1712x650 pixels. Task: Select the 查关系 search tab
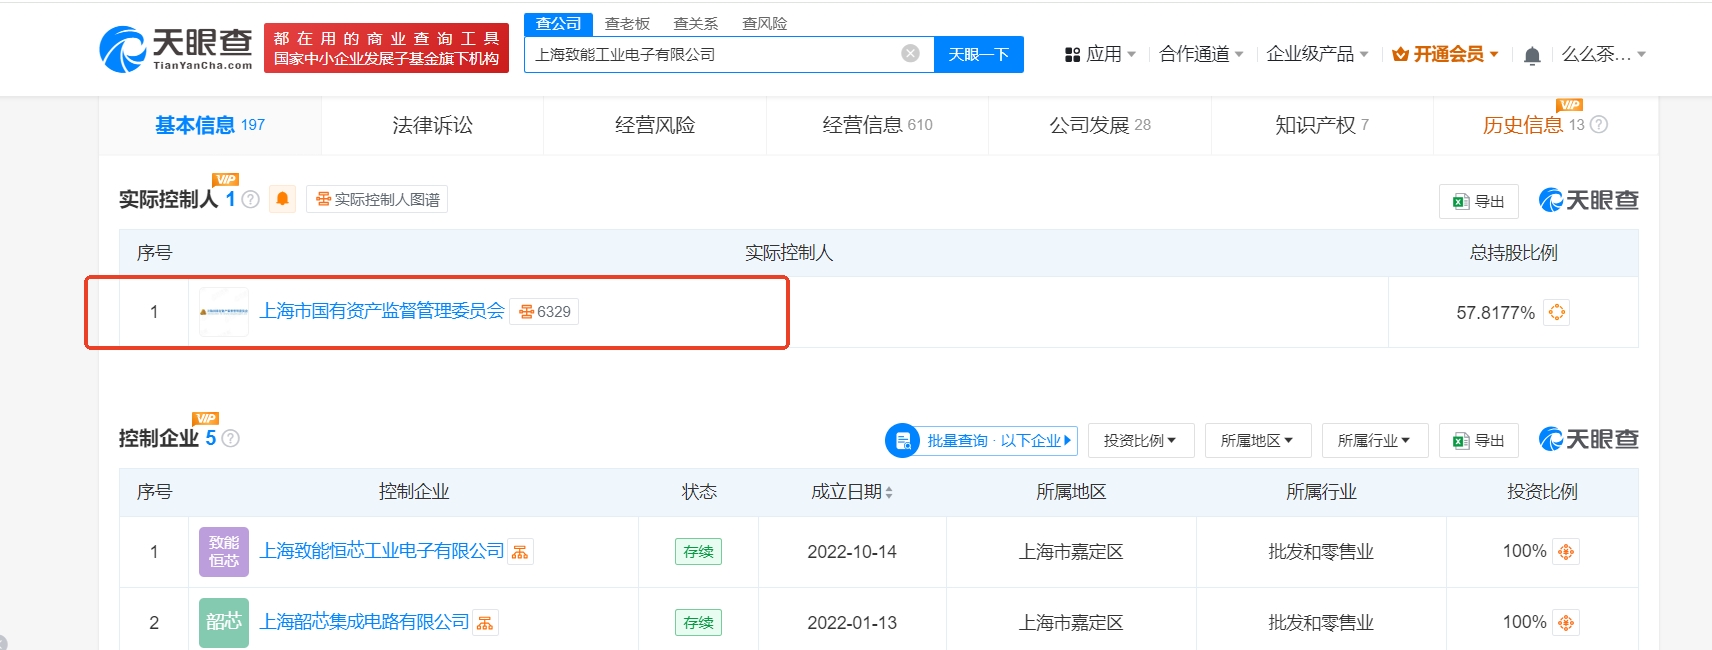(696, 23)
